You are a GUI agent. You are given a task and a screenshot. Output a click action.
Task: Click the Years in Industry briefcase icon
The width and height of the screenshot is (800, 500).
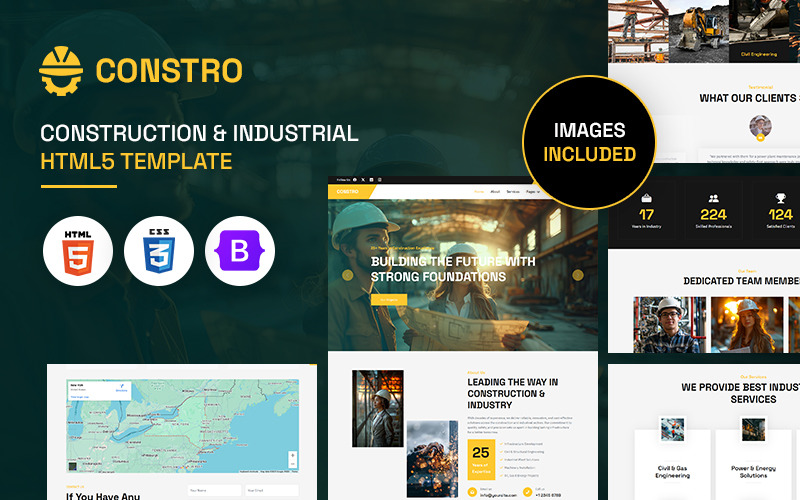(x=646, y=199)
